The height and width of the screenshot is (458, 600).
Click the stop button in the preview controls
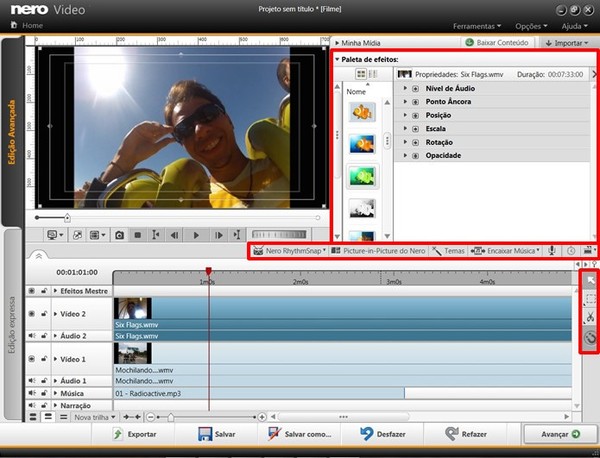[138, 235]
